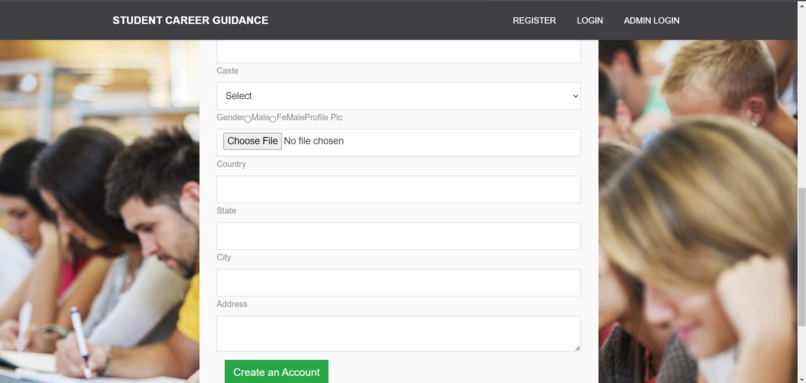Screen dimensions: 806x383
Task: Click the Create an Account button
Action: click(277, 372)
